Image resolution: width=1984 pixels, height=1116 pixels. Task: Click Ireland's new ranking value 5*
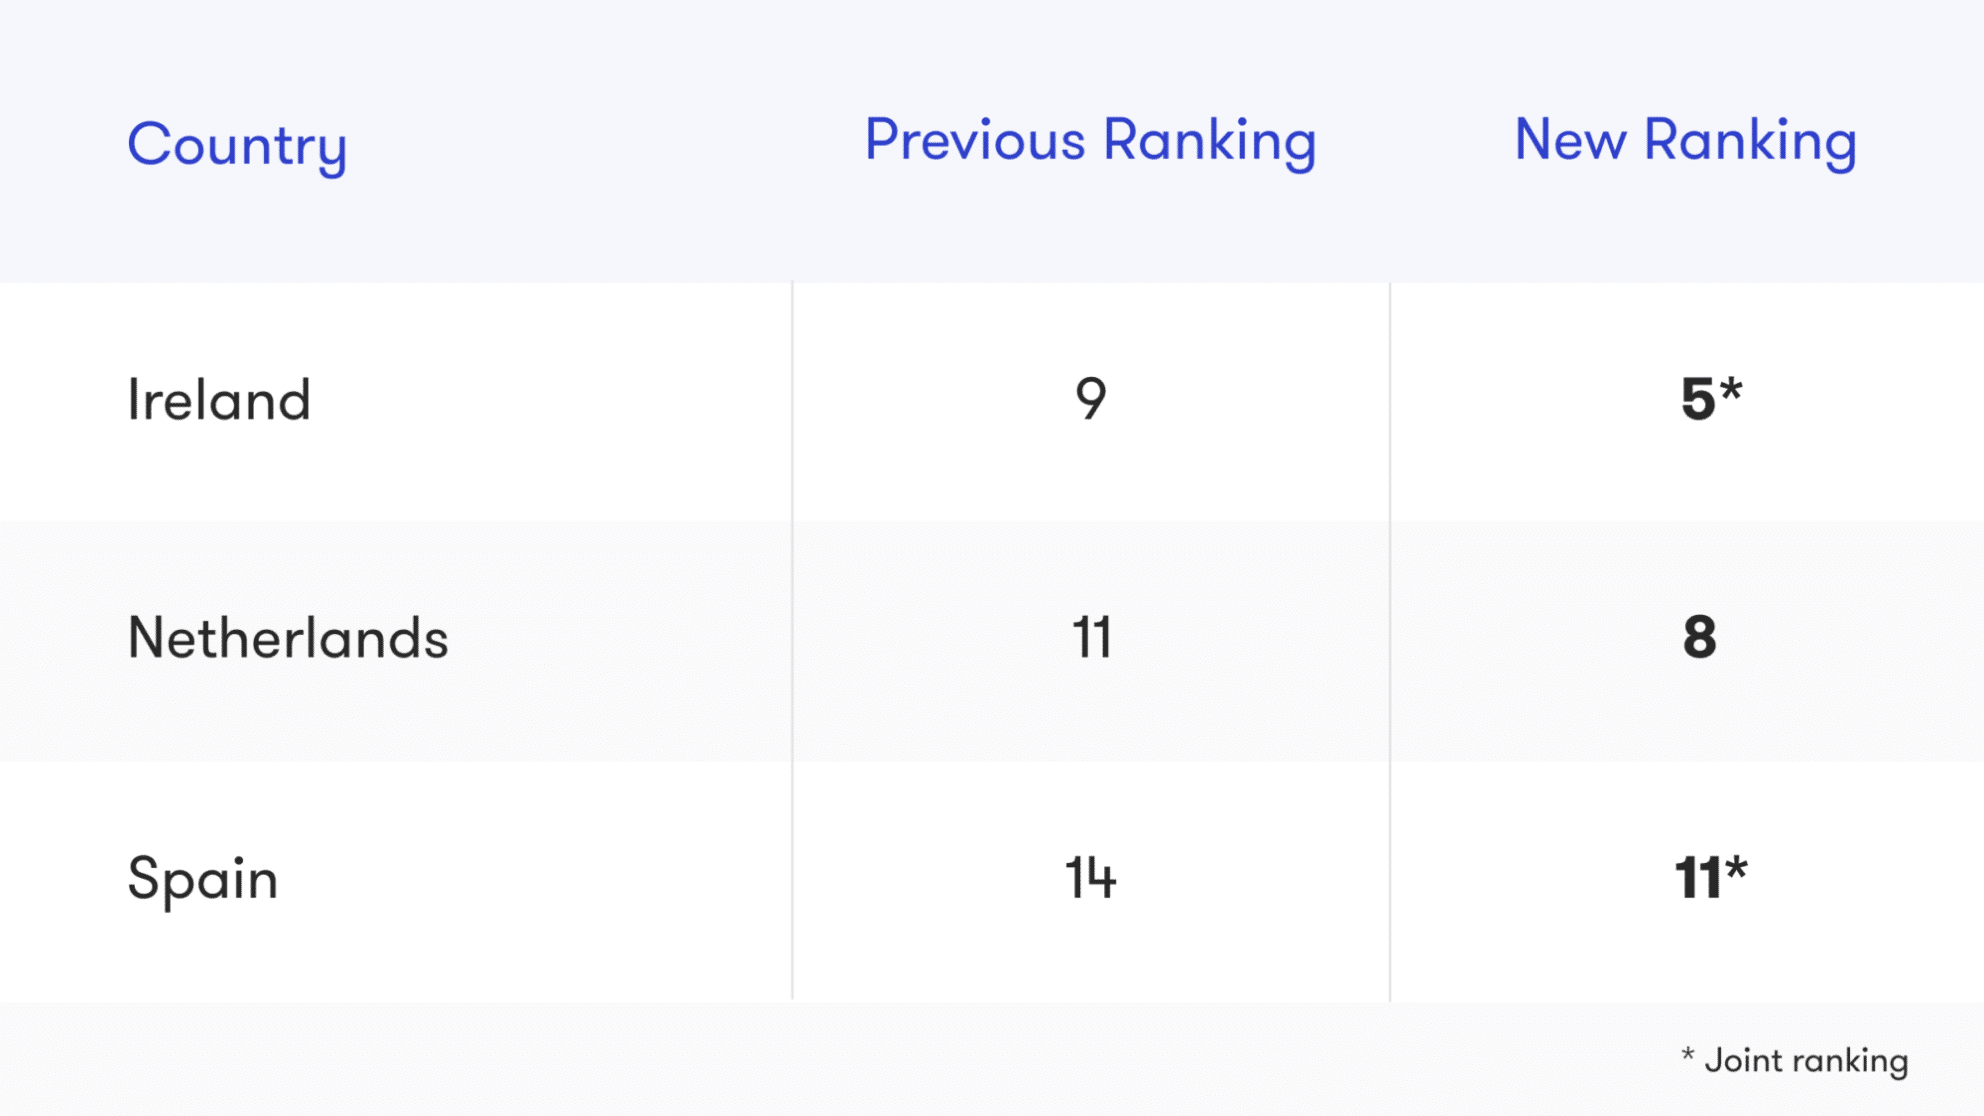[1711, 398]
